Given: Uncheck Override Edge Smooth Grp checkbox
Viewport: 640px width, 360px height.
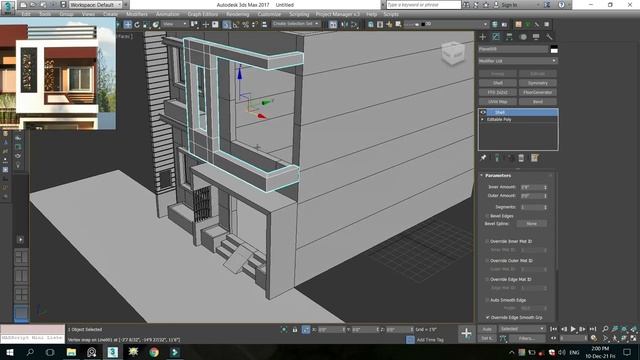Looking at the screenshot, I should click(487, 317).
